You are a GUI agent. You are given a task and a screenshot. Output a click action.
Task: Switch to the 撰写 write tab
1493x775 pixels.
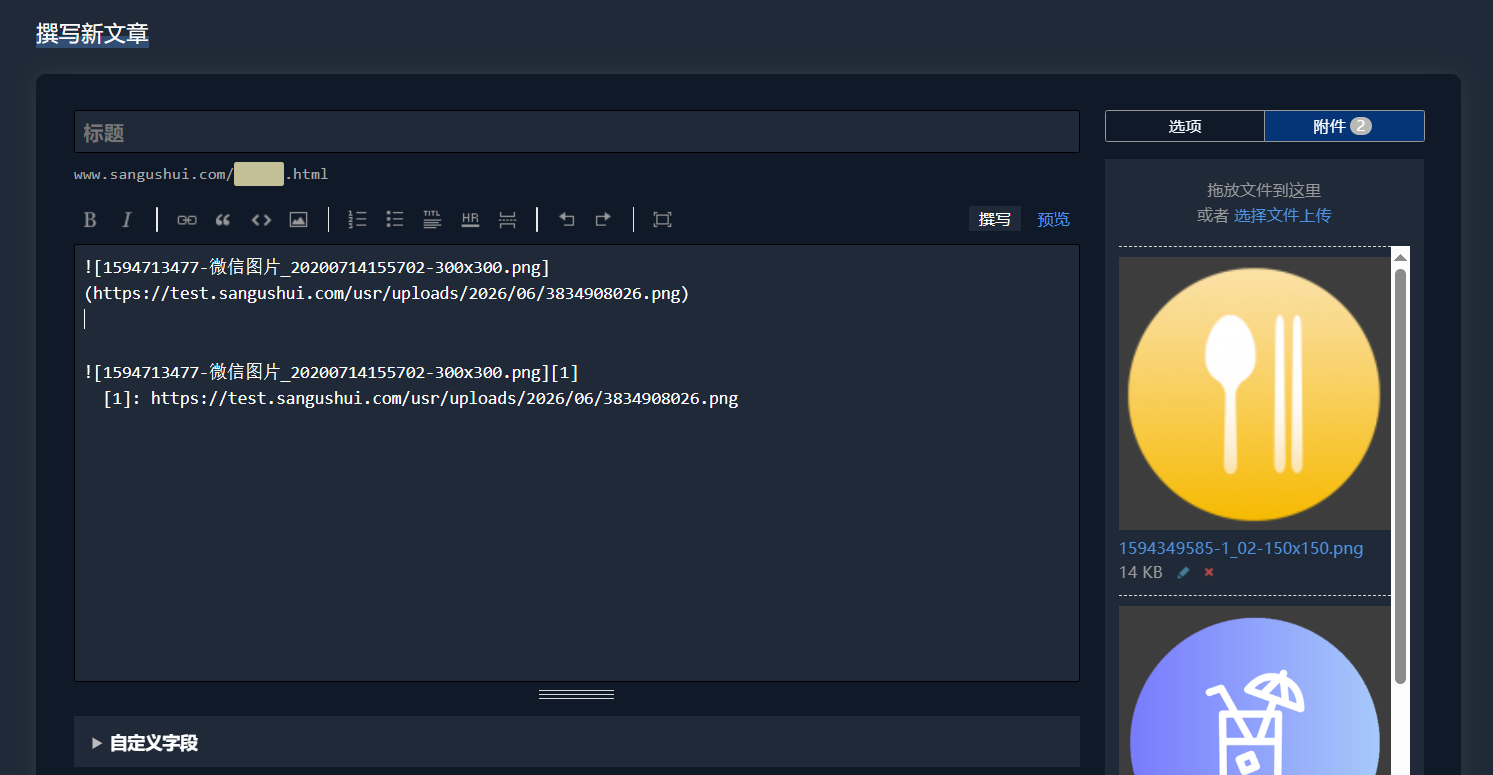pos(995,219)
